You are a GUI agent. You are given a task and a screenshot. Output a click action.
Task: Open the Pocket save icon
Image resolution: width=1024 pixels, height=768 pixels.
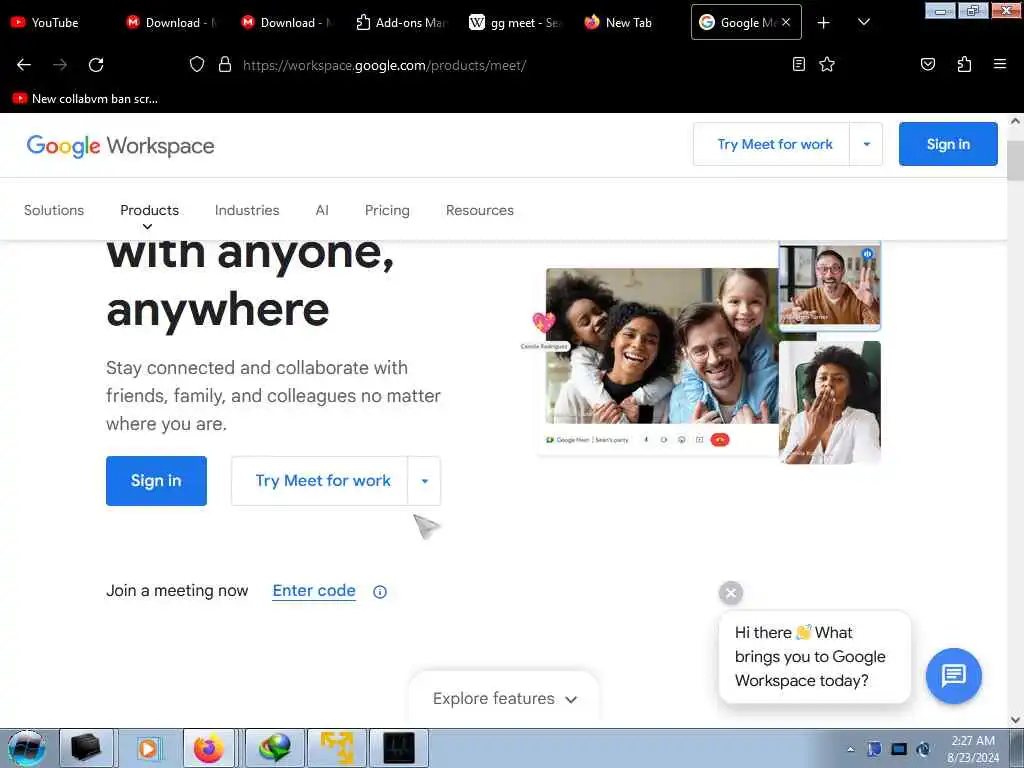[x=927, y=64]
